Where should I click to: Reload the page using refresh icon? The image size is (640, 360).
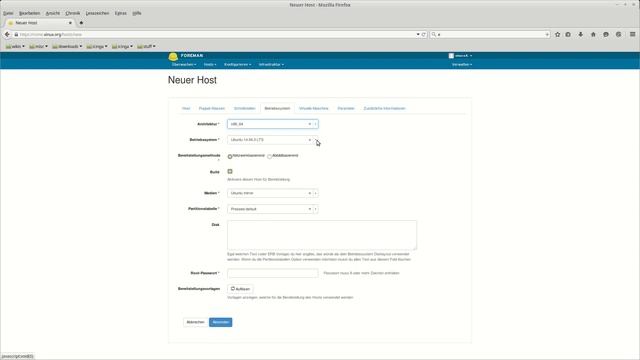(x=424, y=35)
